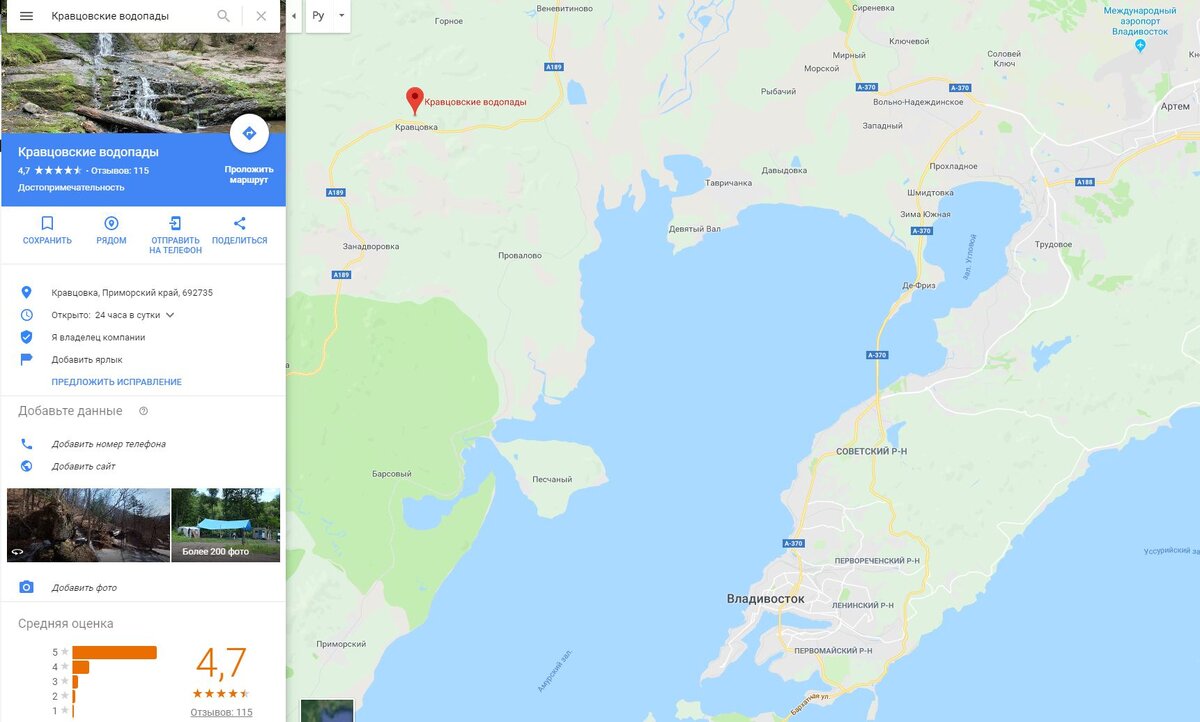Click Добавить ярлык option
1200x722 pixels.
[87, 359]
